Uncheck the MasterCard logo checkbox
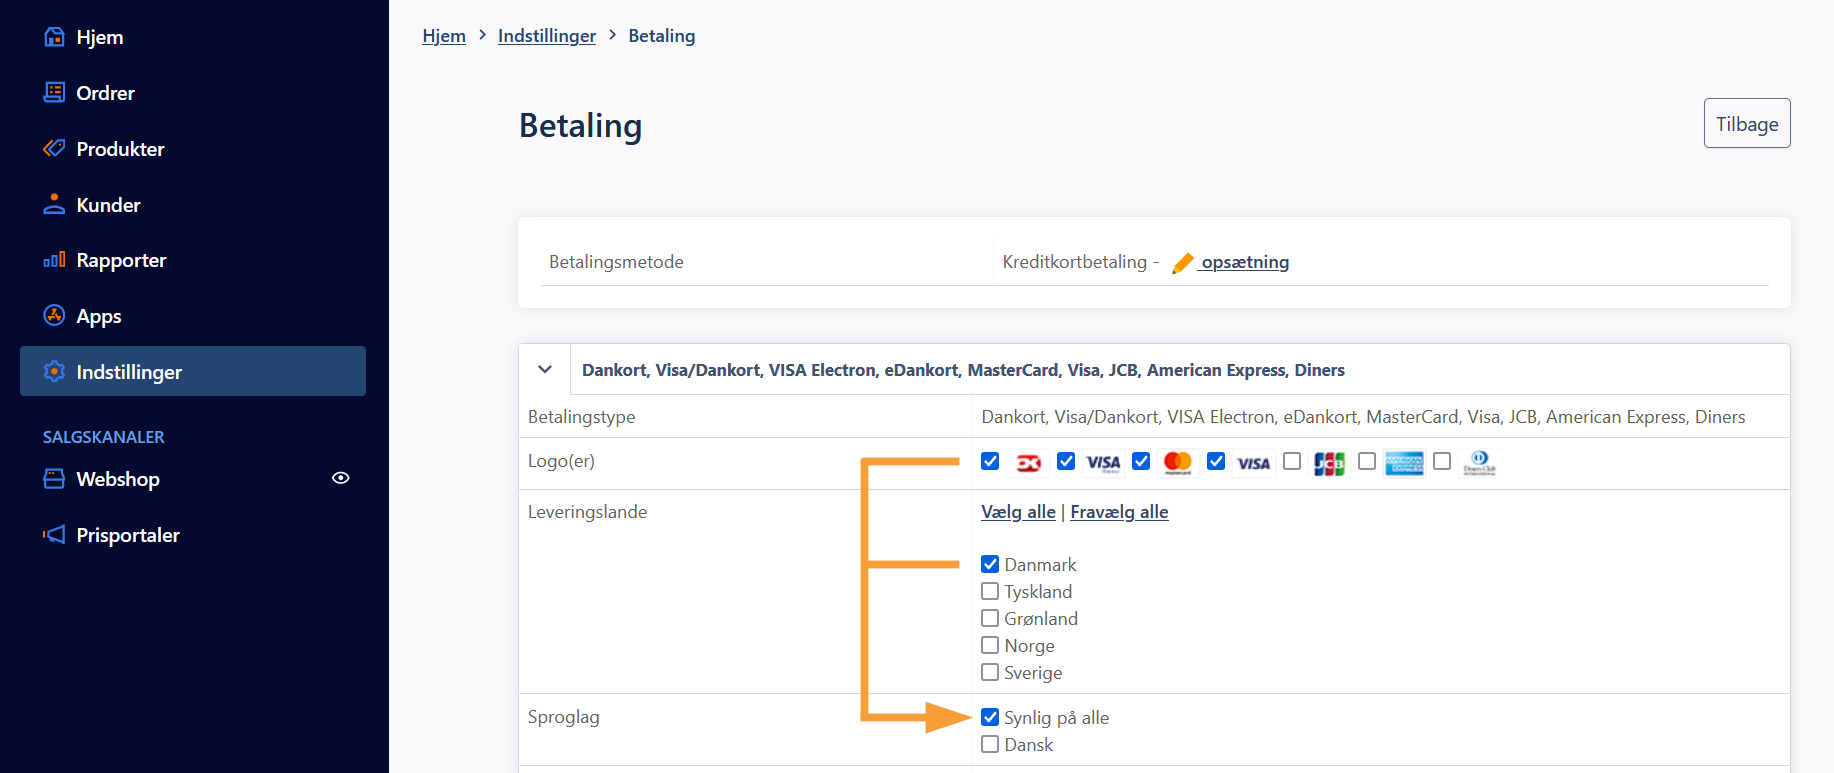This screenshot has width=1834, height=773. pos(1141,461)
